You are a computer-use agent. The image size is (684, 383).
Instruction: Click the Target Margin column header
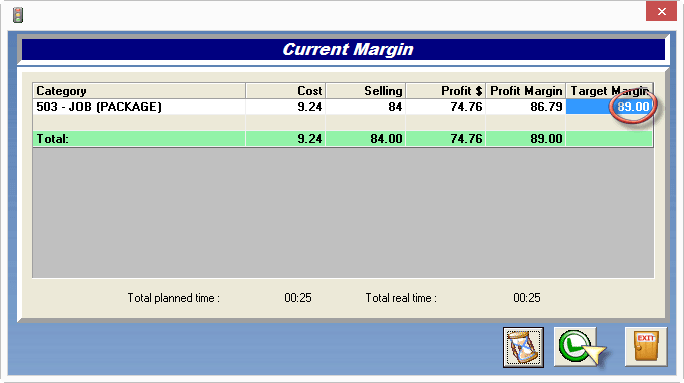point(609,91)
